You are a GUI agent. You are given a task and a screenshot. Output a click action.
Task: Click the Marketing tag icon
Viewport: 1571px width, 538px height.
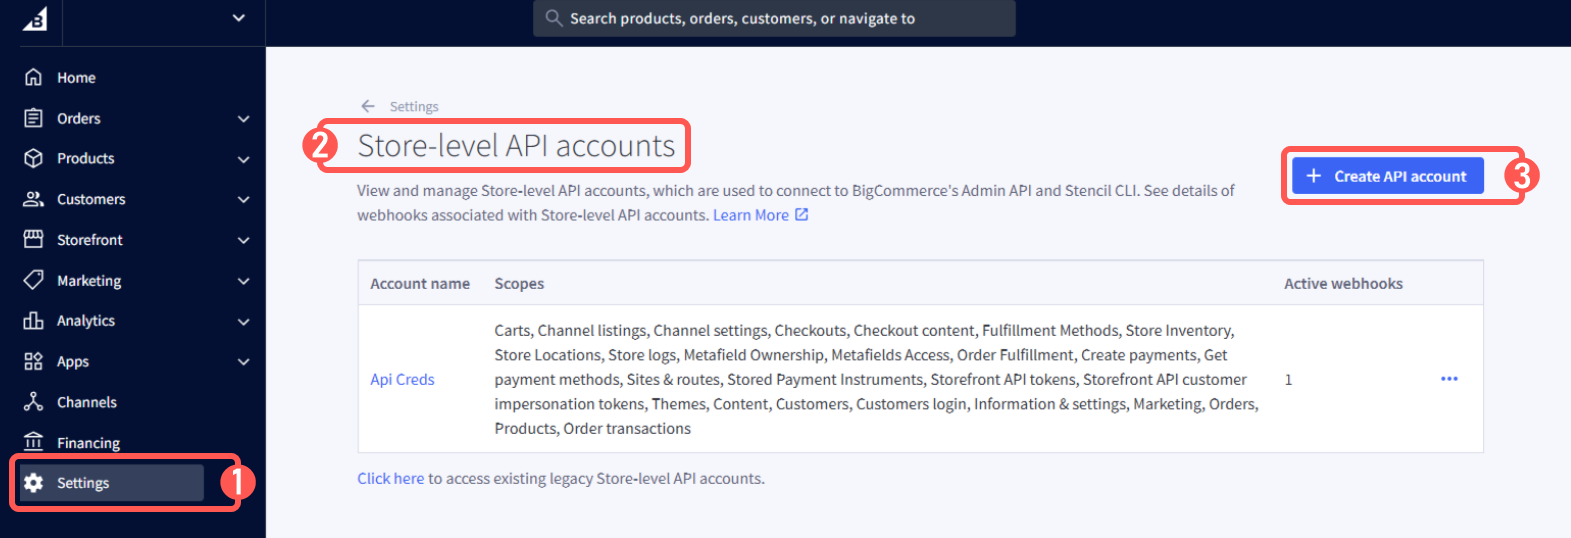pos(34,280)
